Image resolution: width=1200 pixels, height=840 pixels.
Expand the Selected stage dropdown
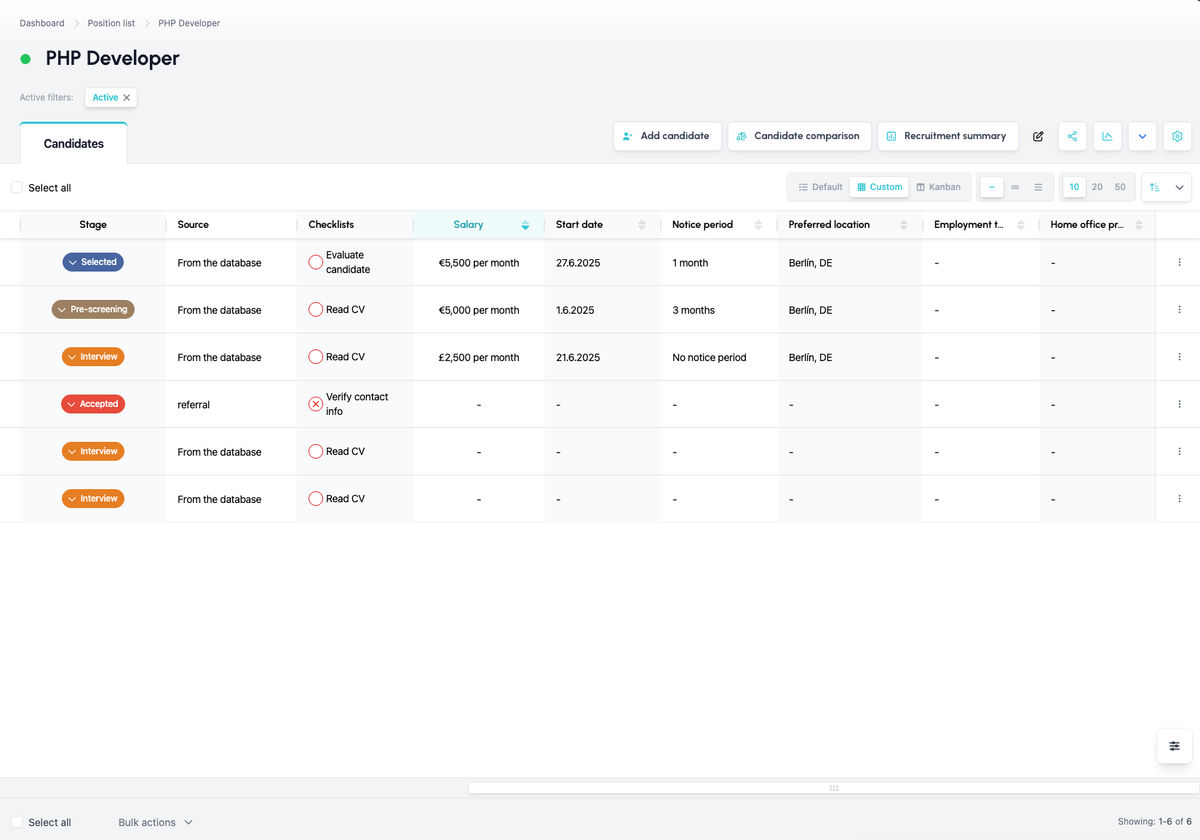pos(93,262)
